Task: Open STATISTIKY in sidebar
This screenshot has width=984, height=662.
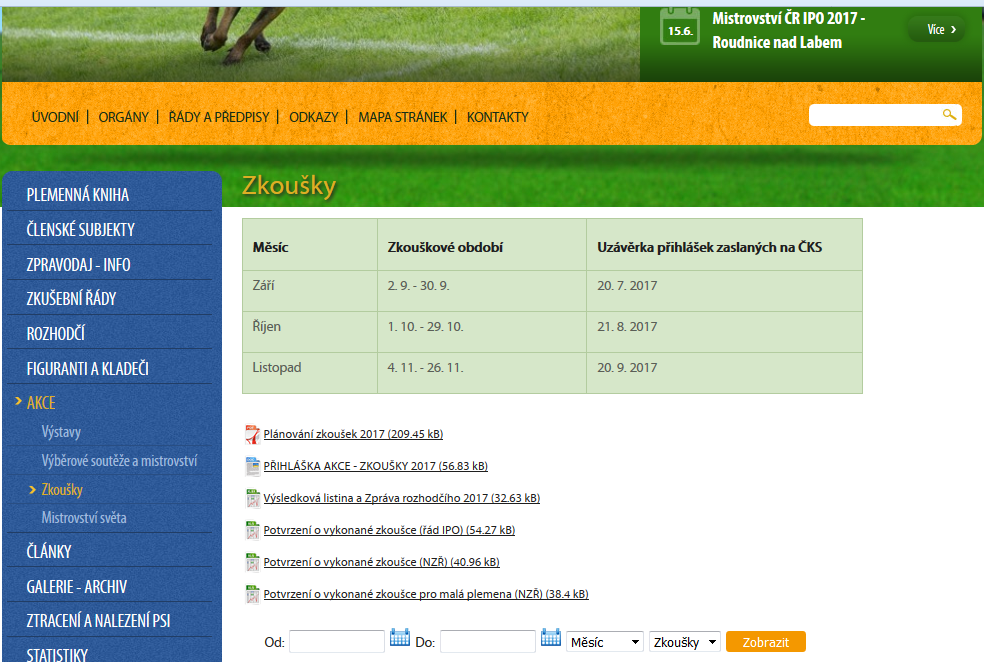Action: pyautogui.click(x=57, y=654)
